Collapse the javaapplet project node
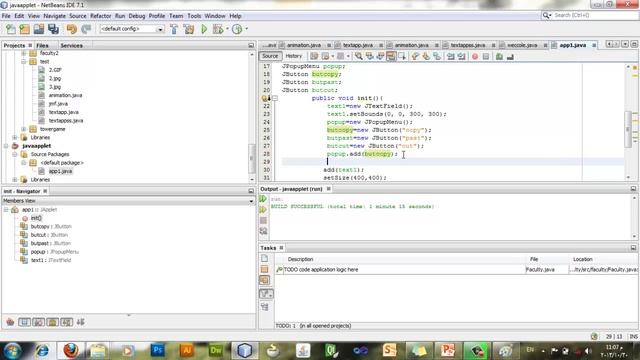Screen dimensions: 640x360 click(6, 146)
